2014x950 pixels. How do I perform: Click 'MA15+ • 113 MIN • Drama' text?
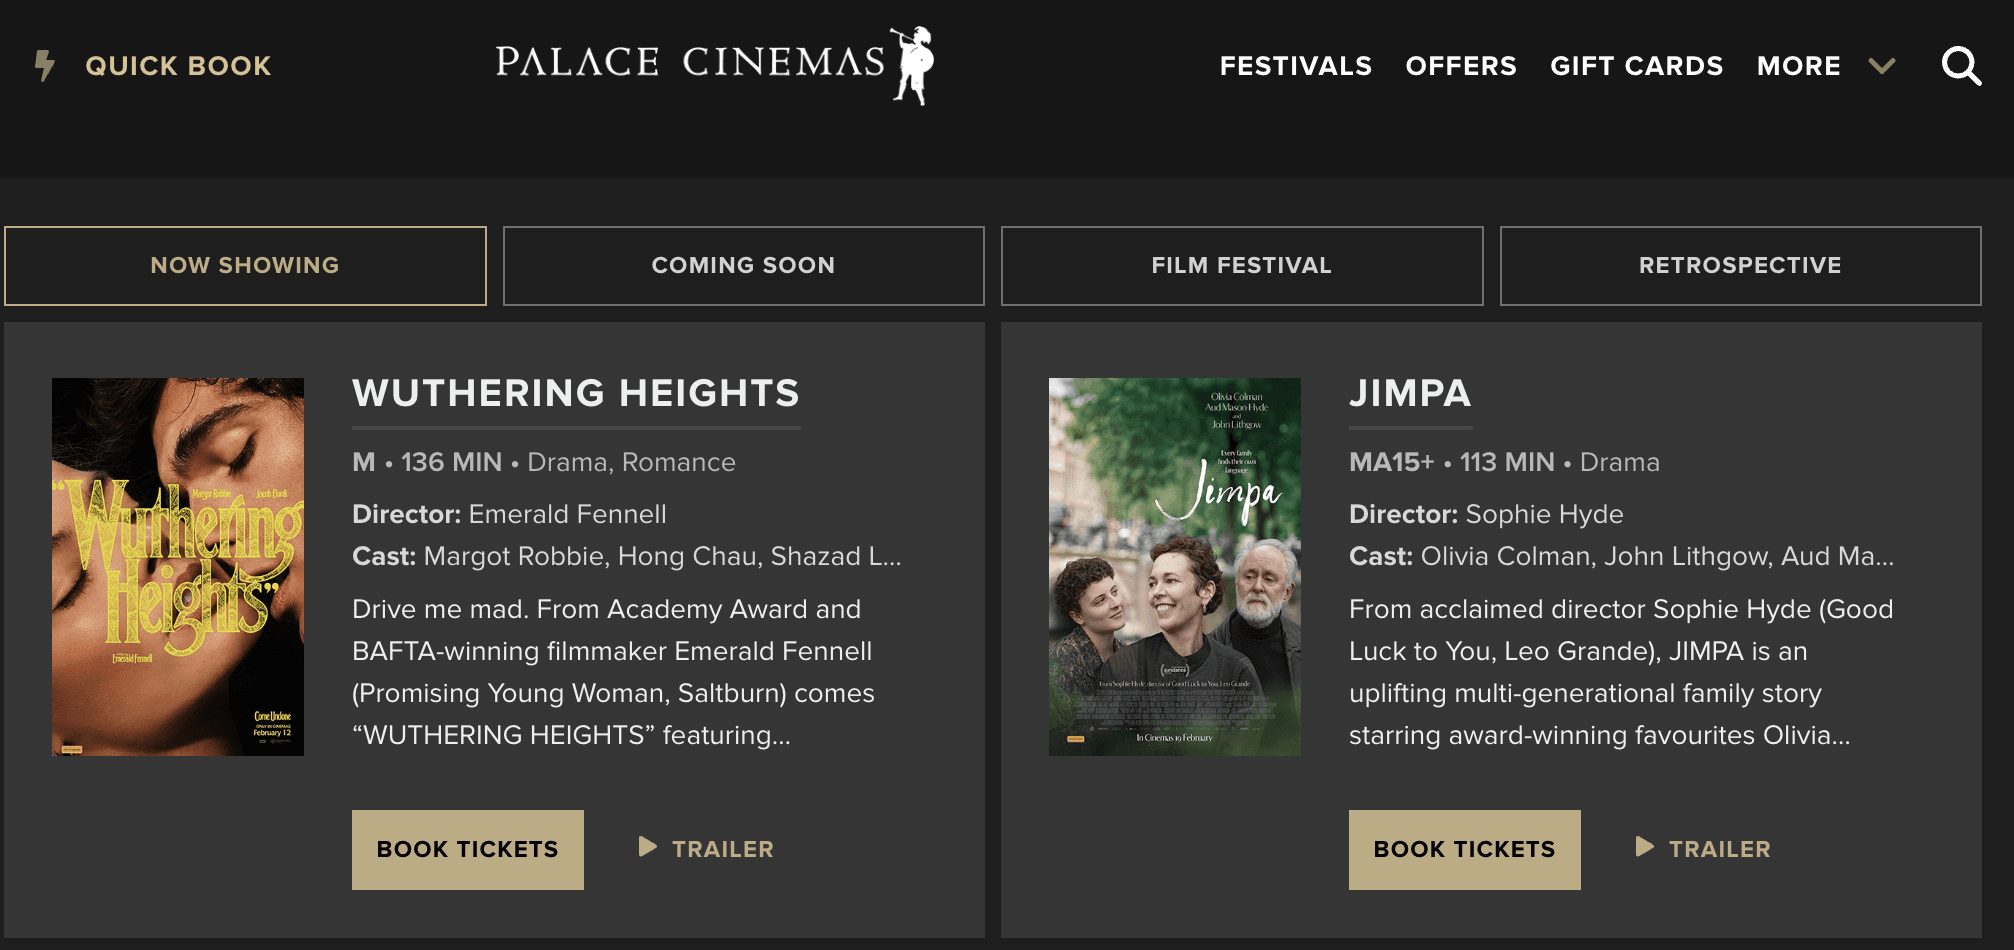(1504, 462)
